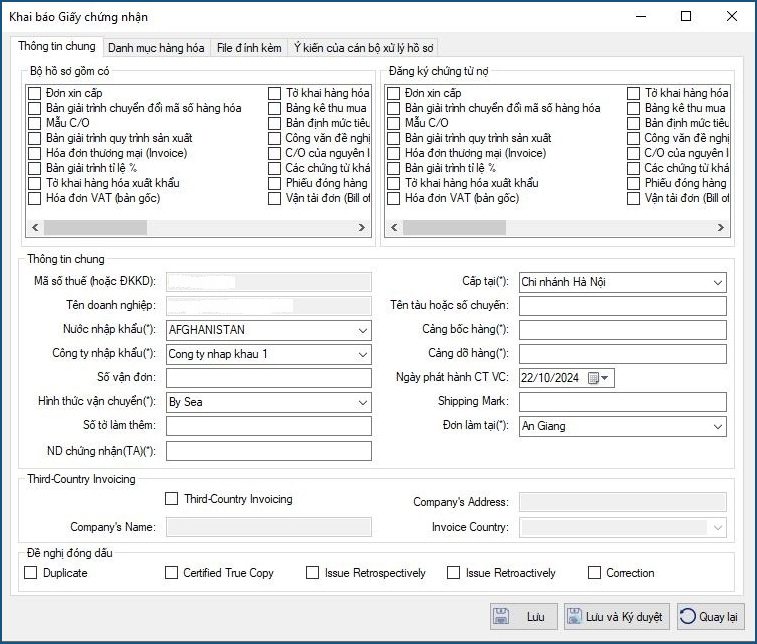Screen dimensions: 757x644
Task: Tick the Duplicate stamp option
Action: tap(30, 573)
